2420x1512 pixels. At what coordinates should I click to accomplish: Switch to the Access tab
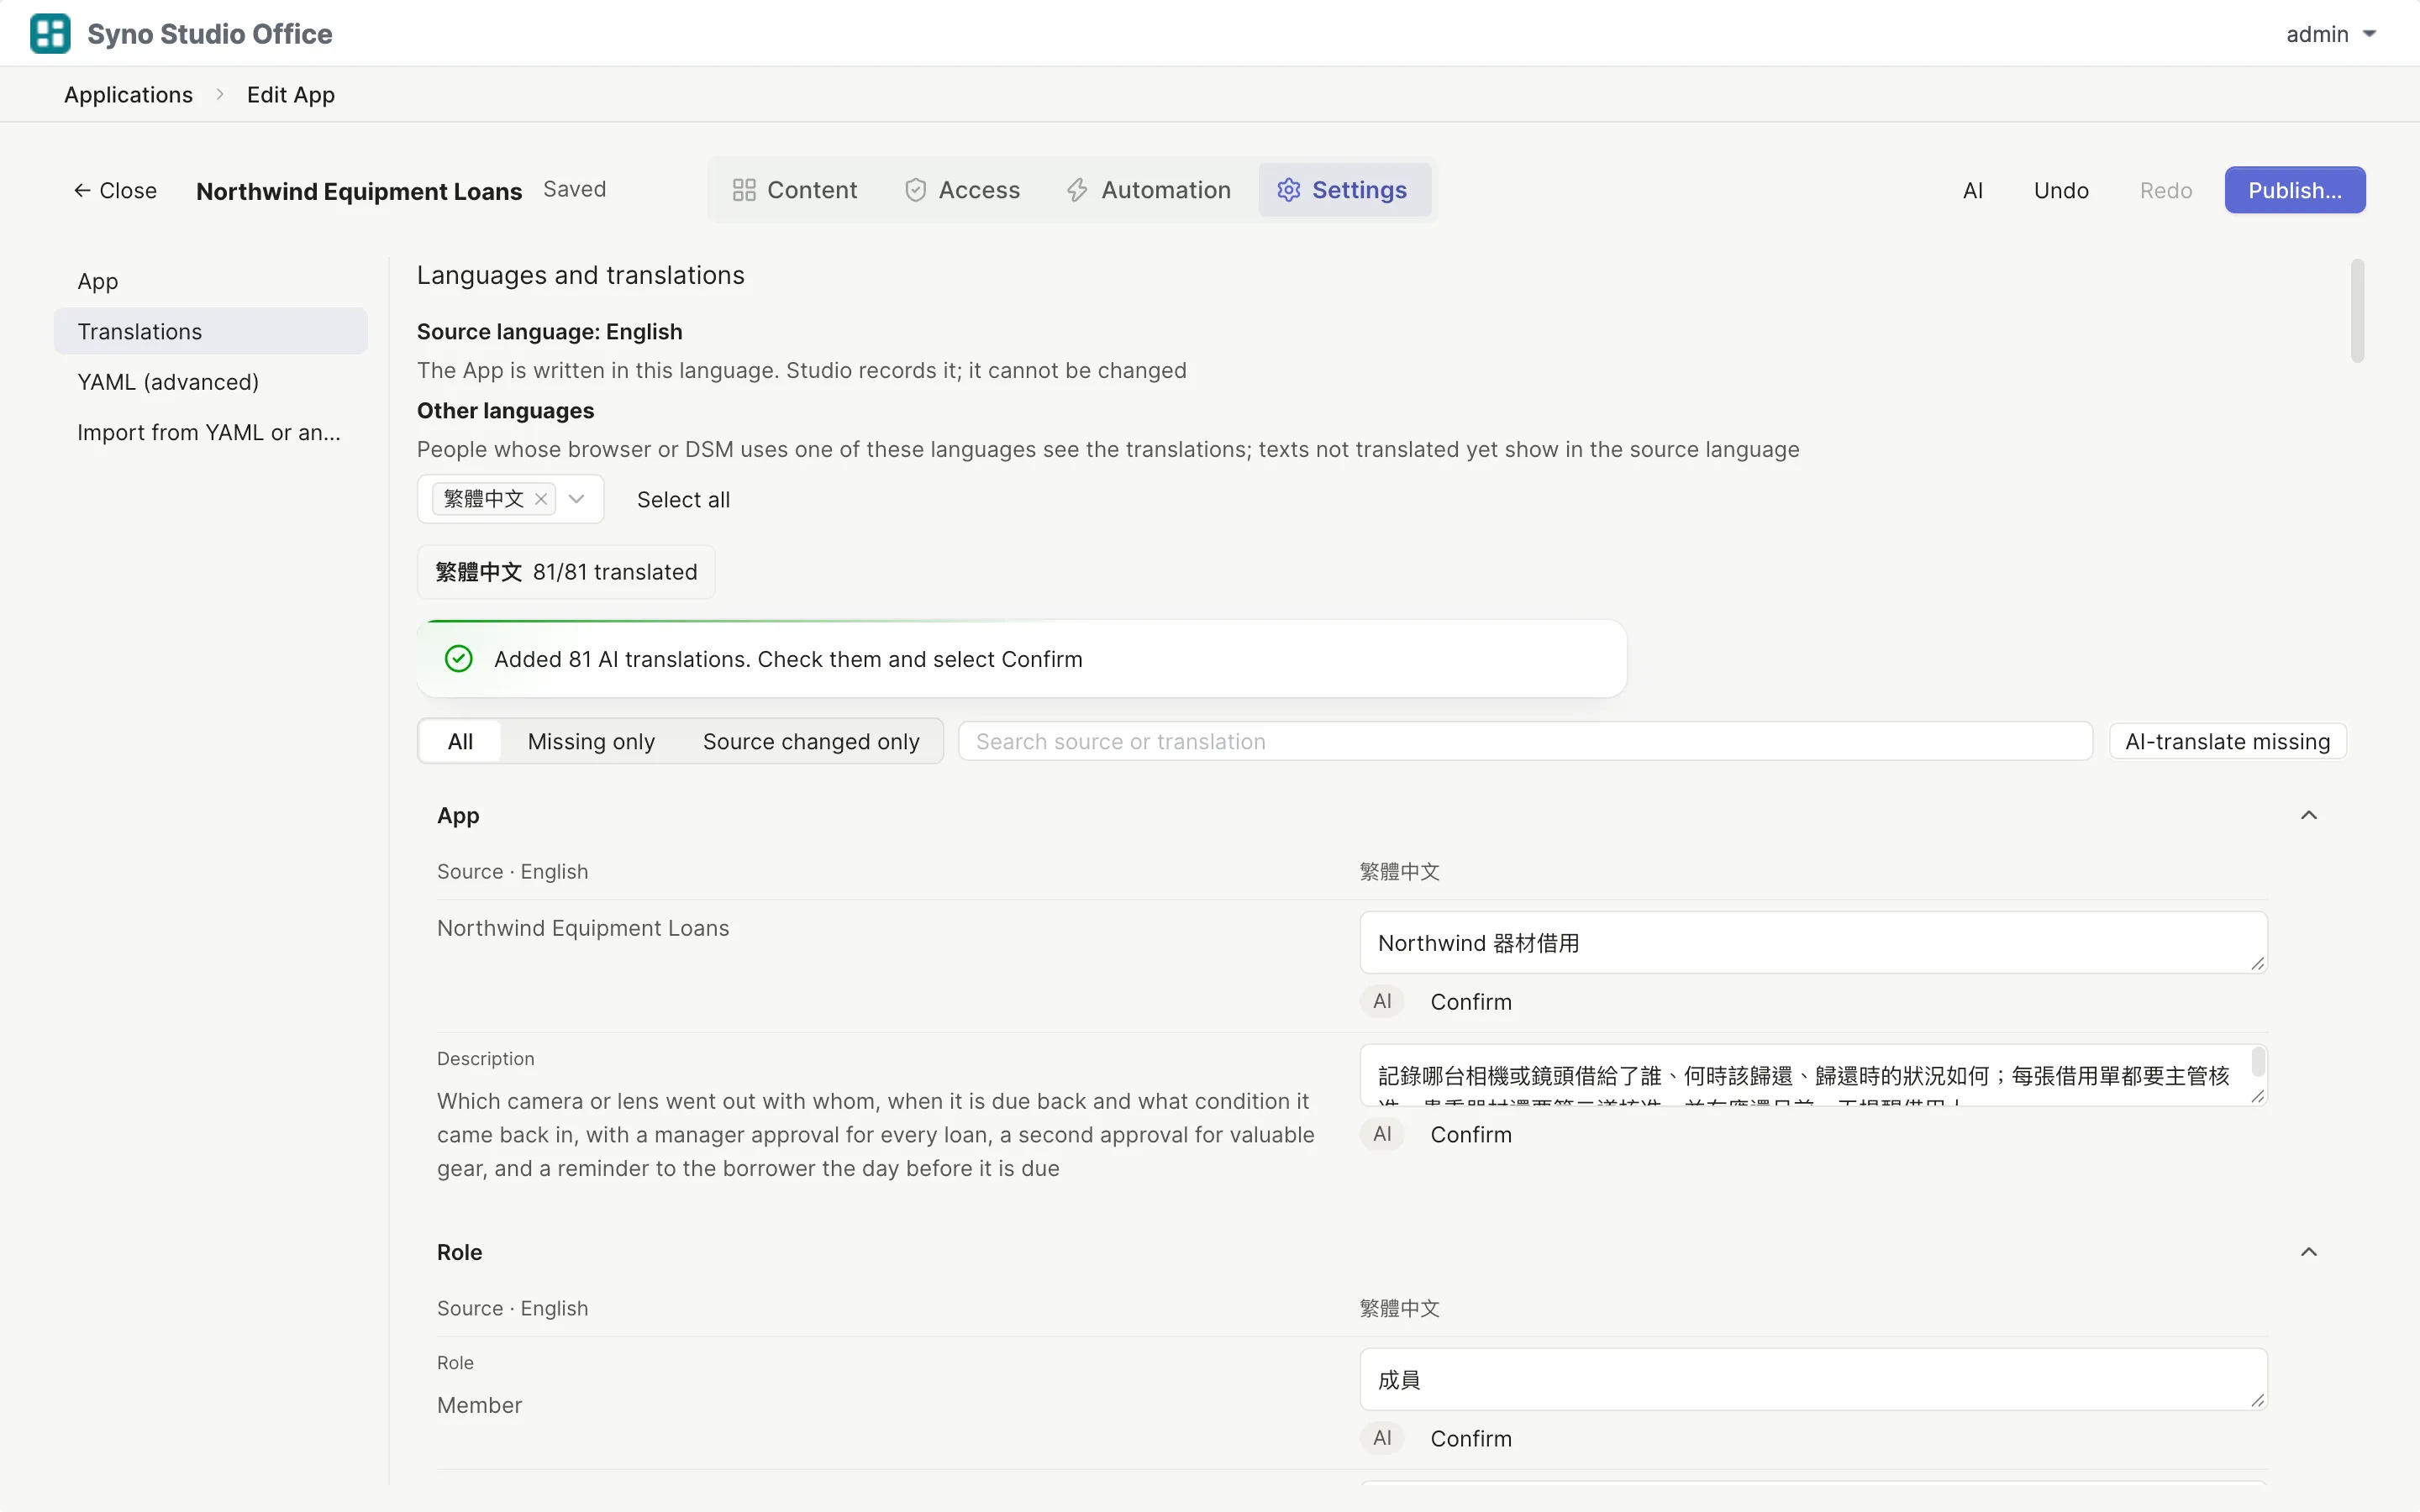click(962, 190)
